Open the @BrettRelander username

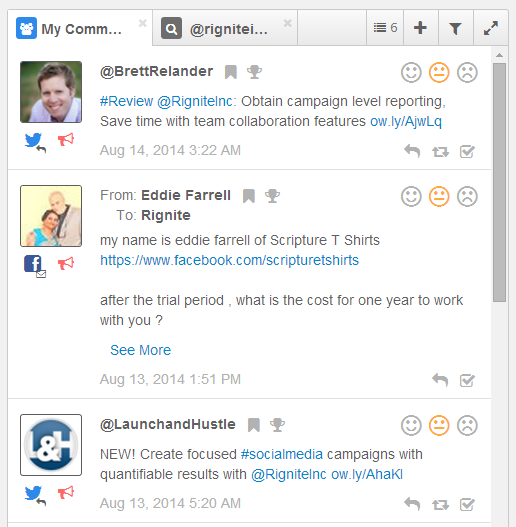pos(157,72)
